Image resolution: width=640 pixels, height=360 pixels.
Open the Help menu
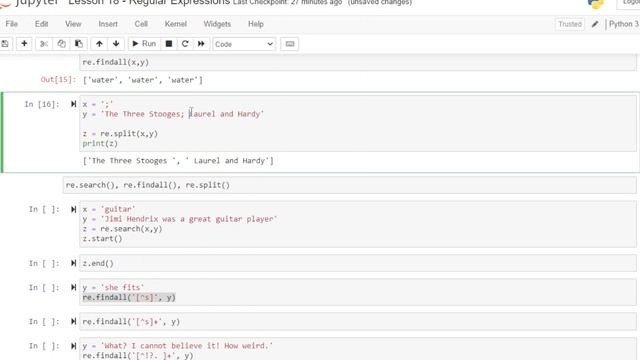(x=256, y=24)
